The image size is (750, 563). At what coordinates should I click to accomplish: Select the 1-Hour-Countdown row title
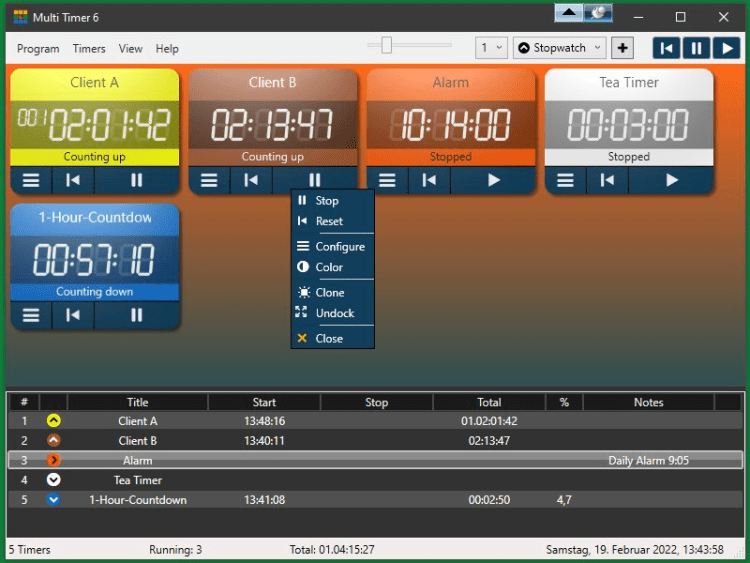pos(138,500)
